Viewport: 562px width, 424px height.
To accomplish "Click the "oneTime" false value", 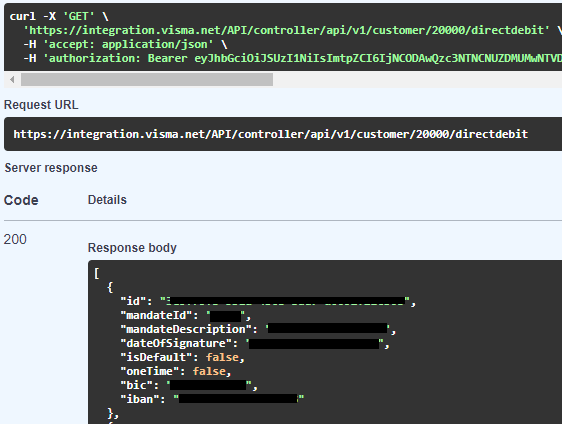I will click(209, 371).
